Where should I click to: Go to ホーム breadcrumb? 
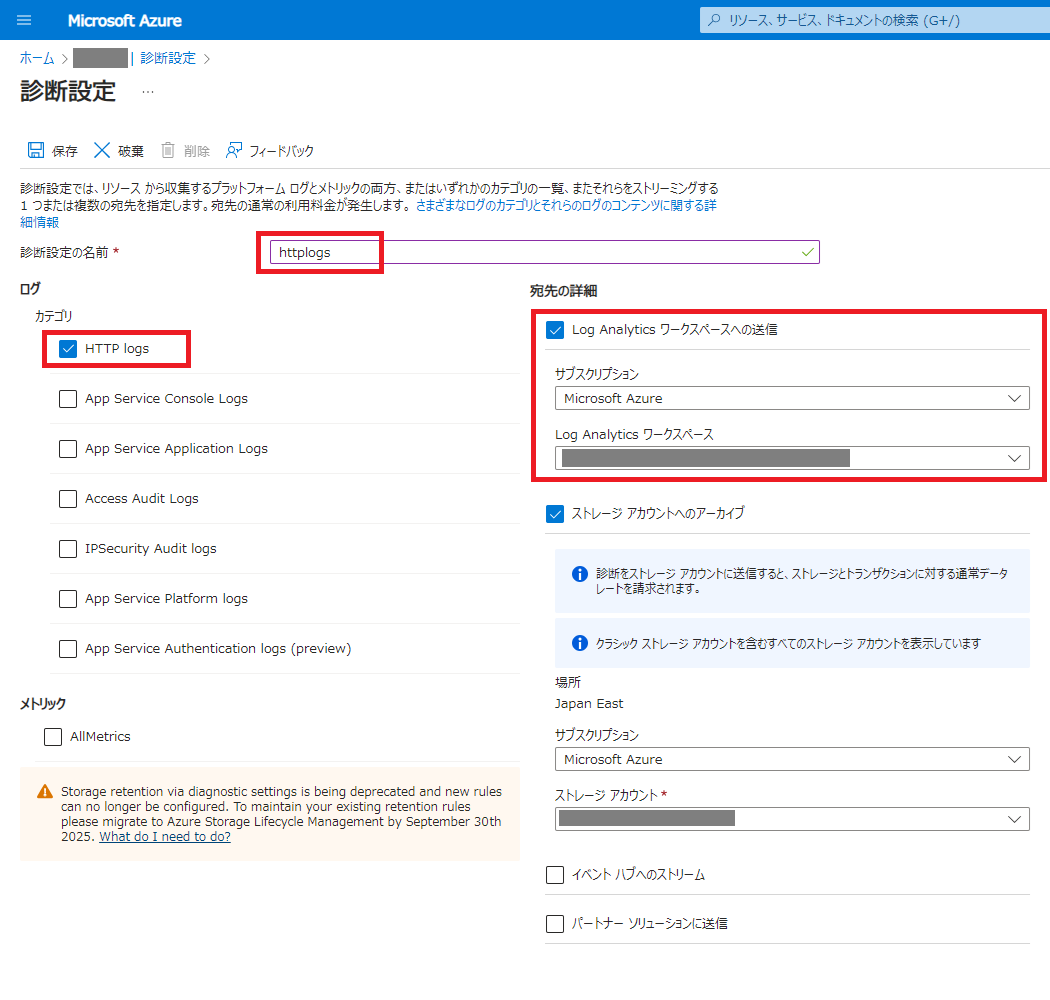[37, 58]
